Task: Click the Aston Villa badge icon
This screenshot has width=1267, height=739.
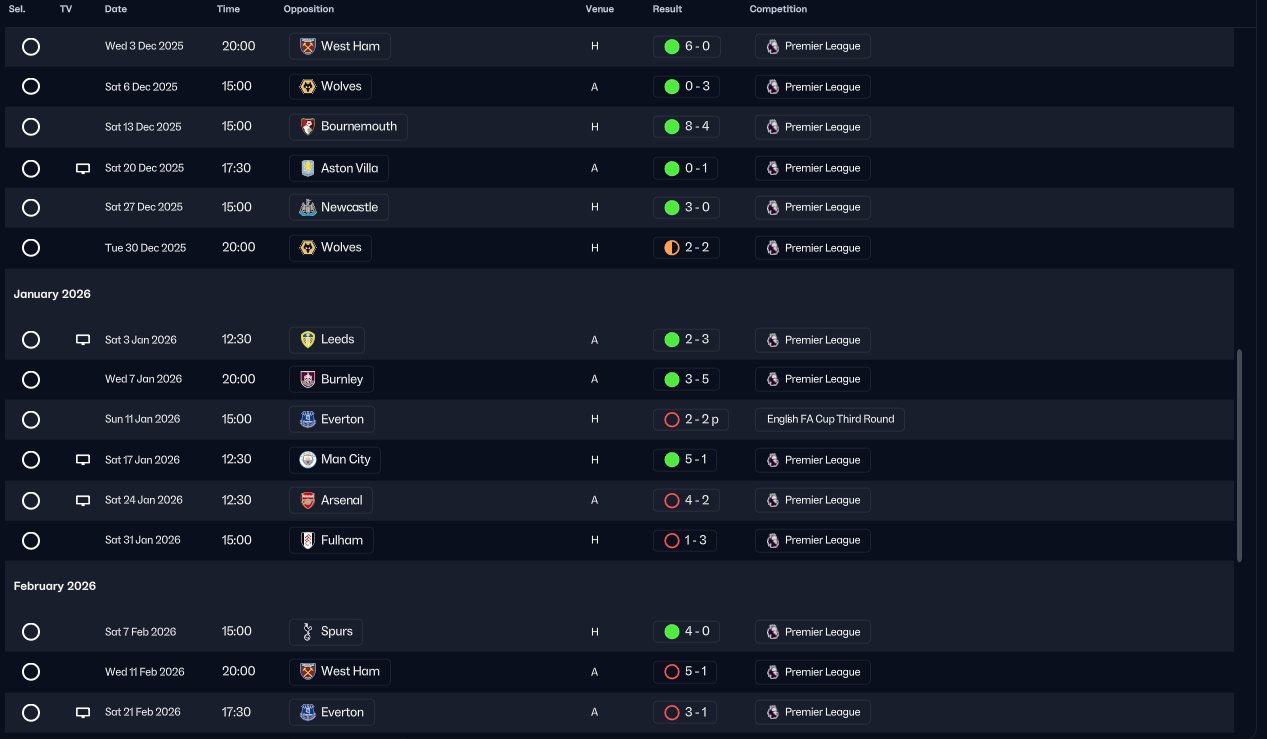Action: 308,168
